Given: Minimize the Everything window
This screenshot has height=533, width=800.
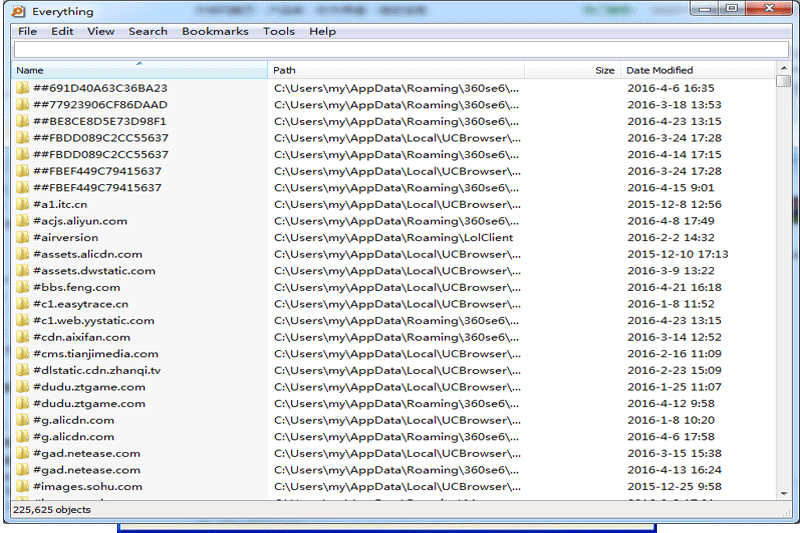Looking at the screenshot, I should click(705, 8).
